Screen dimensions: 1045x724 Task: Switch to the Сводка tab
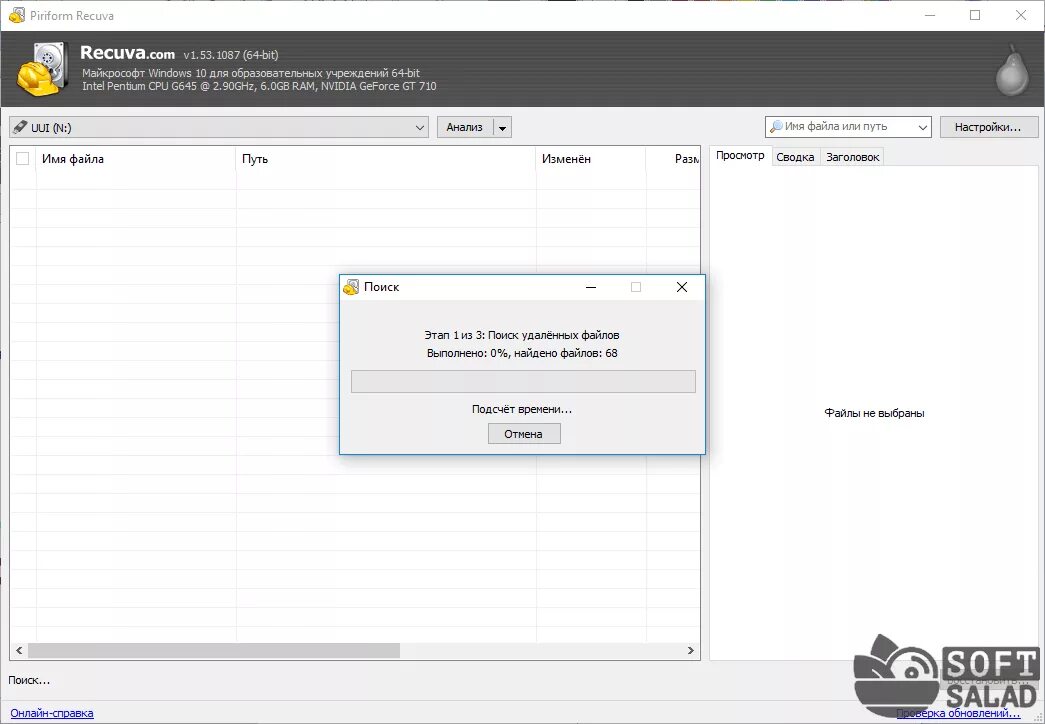tap(795, 157)
